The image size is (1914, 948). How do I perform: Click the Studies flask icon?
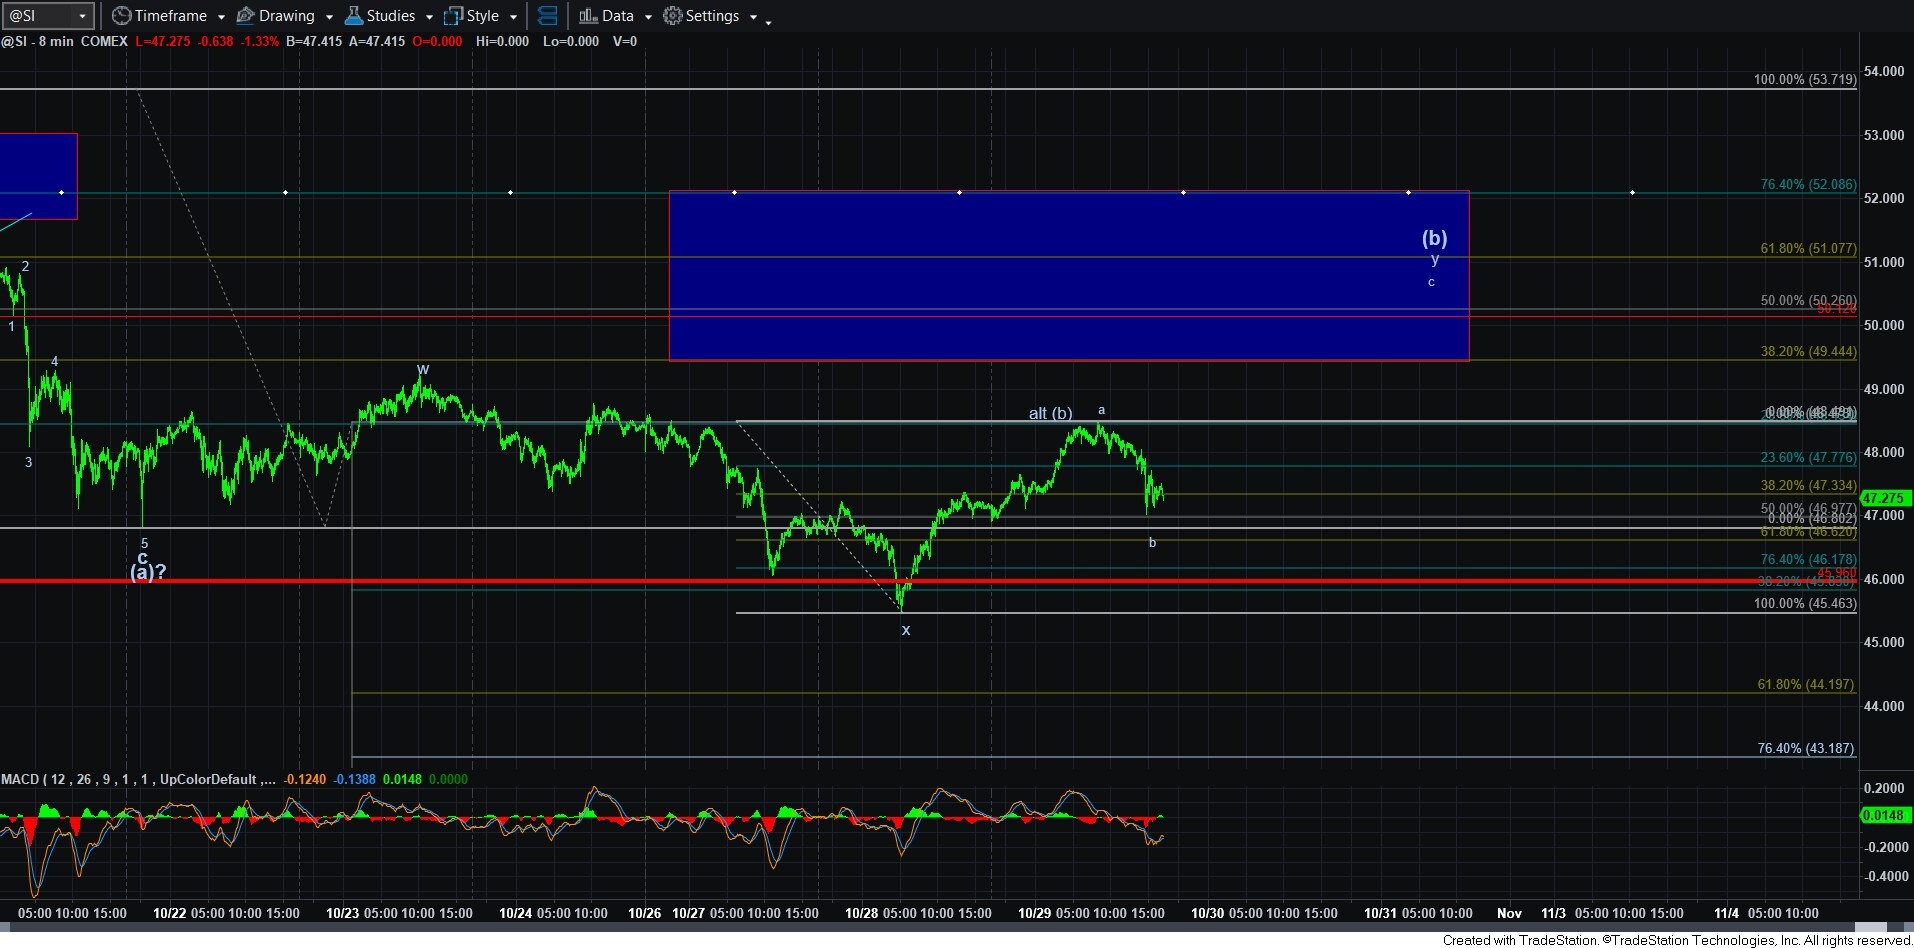pyautogui.click(x=353, y=16)
